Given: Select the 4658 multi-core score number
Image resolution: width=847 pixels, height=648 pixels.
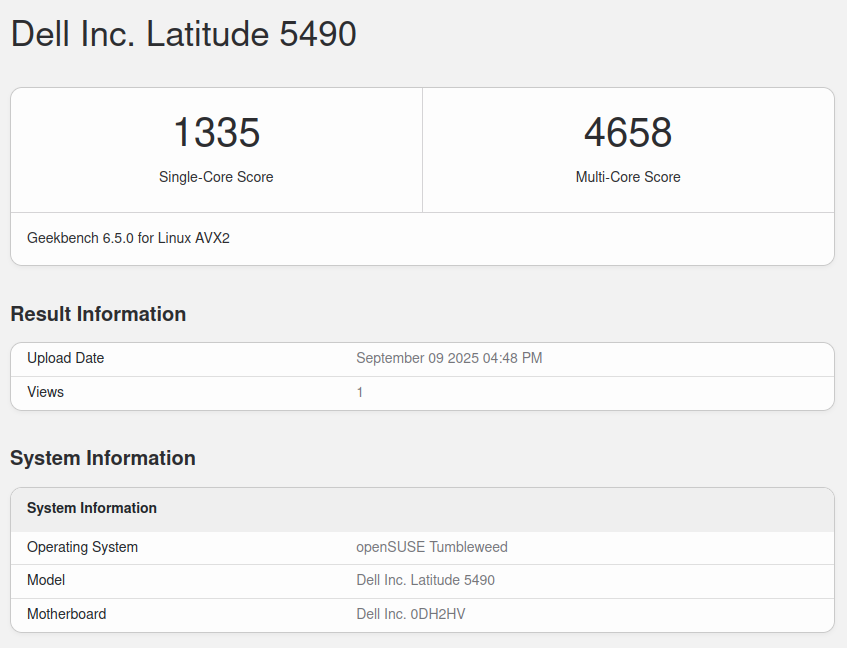Looking at the screenshot, I should coord(628,133).
